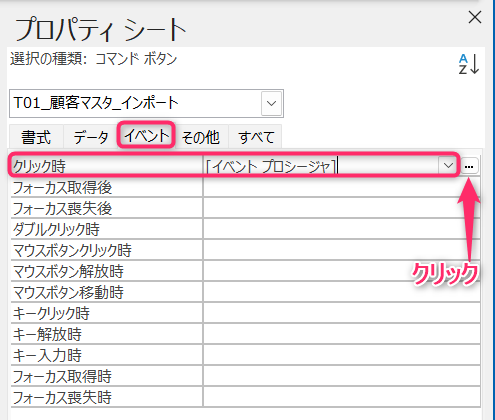Switch to the データ tab
This screenshot has height=420, width=495.
(x=91, y=137)
